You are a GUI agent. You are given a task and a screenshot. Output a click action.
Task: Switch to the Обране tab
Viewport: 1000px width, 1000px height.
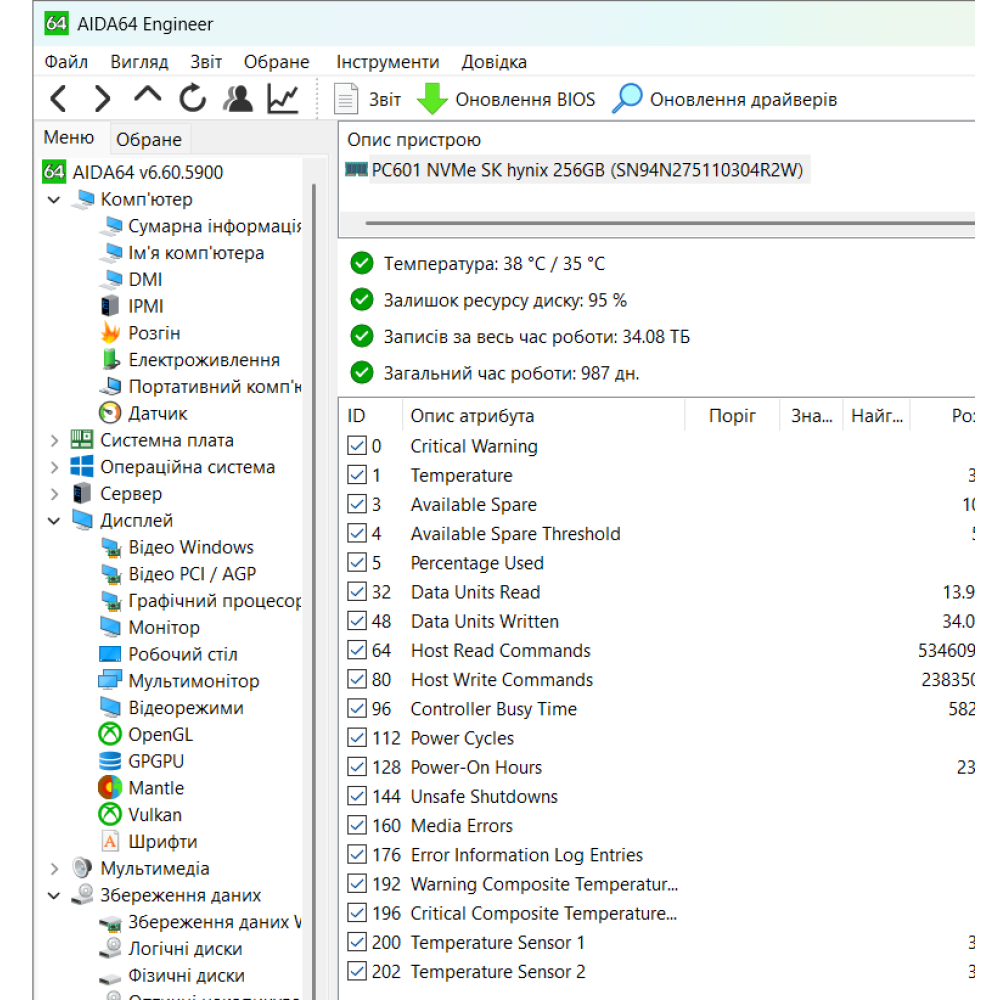point(148,140)
